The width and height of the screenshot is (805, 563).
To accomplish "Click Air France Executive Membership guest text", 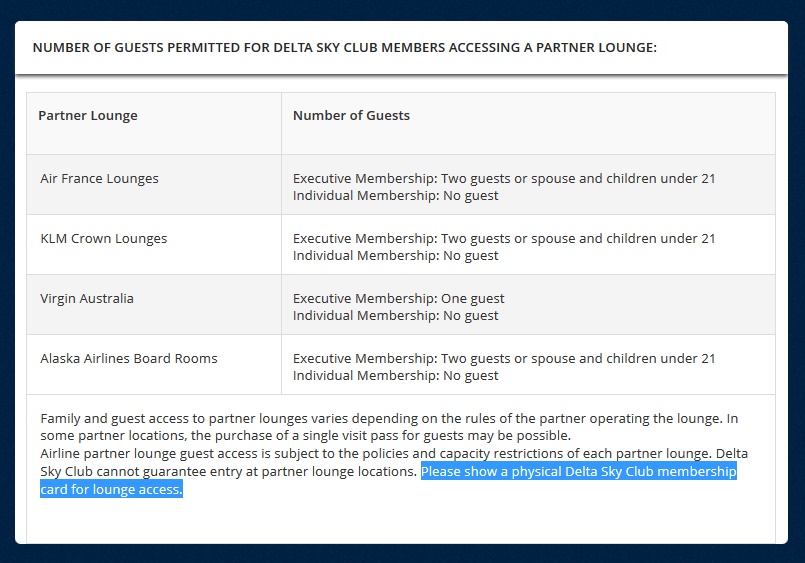I will (504, 179).
